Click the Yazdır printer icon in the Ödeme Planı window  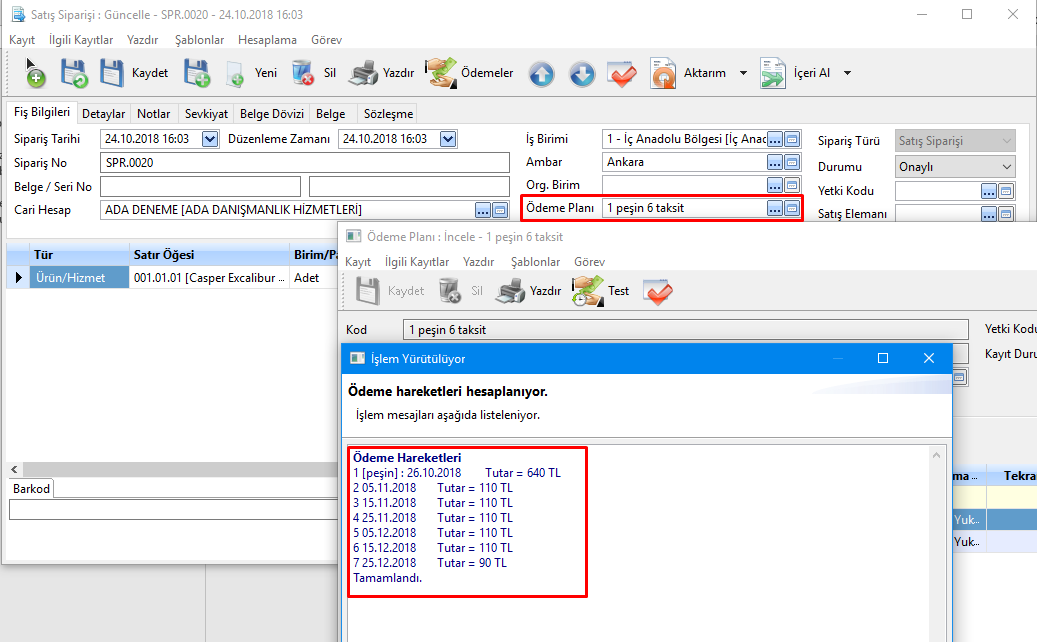click(511, 291)
